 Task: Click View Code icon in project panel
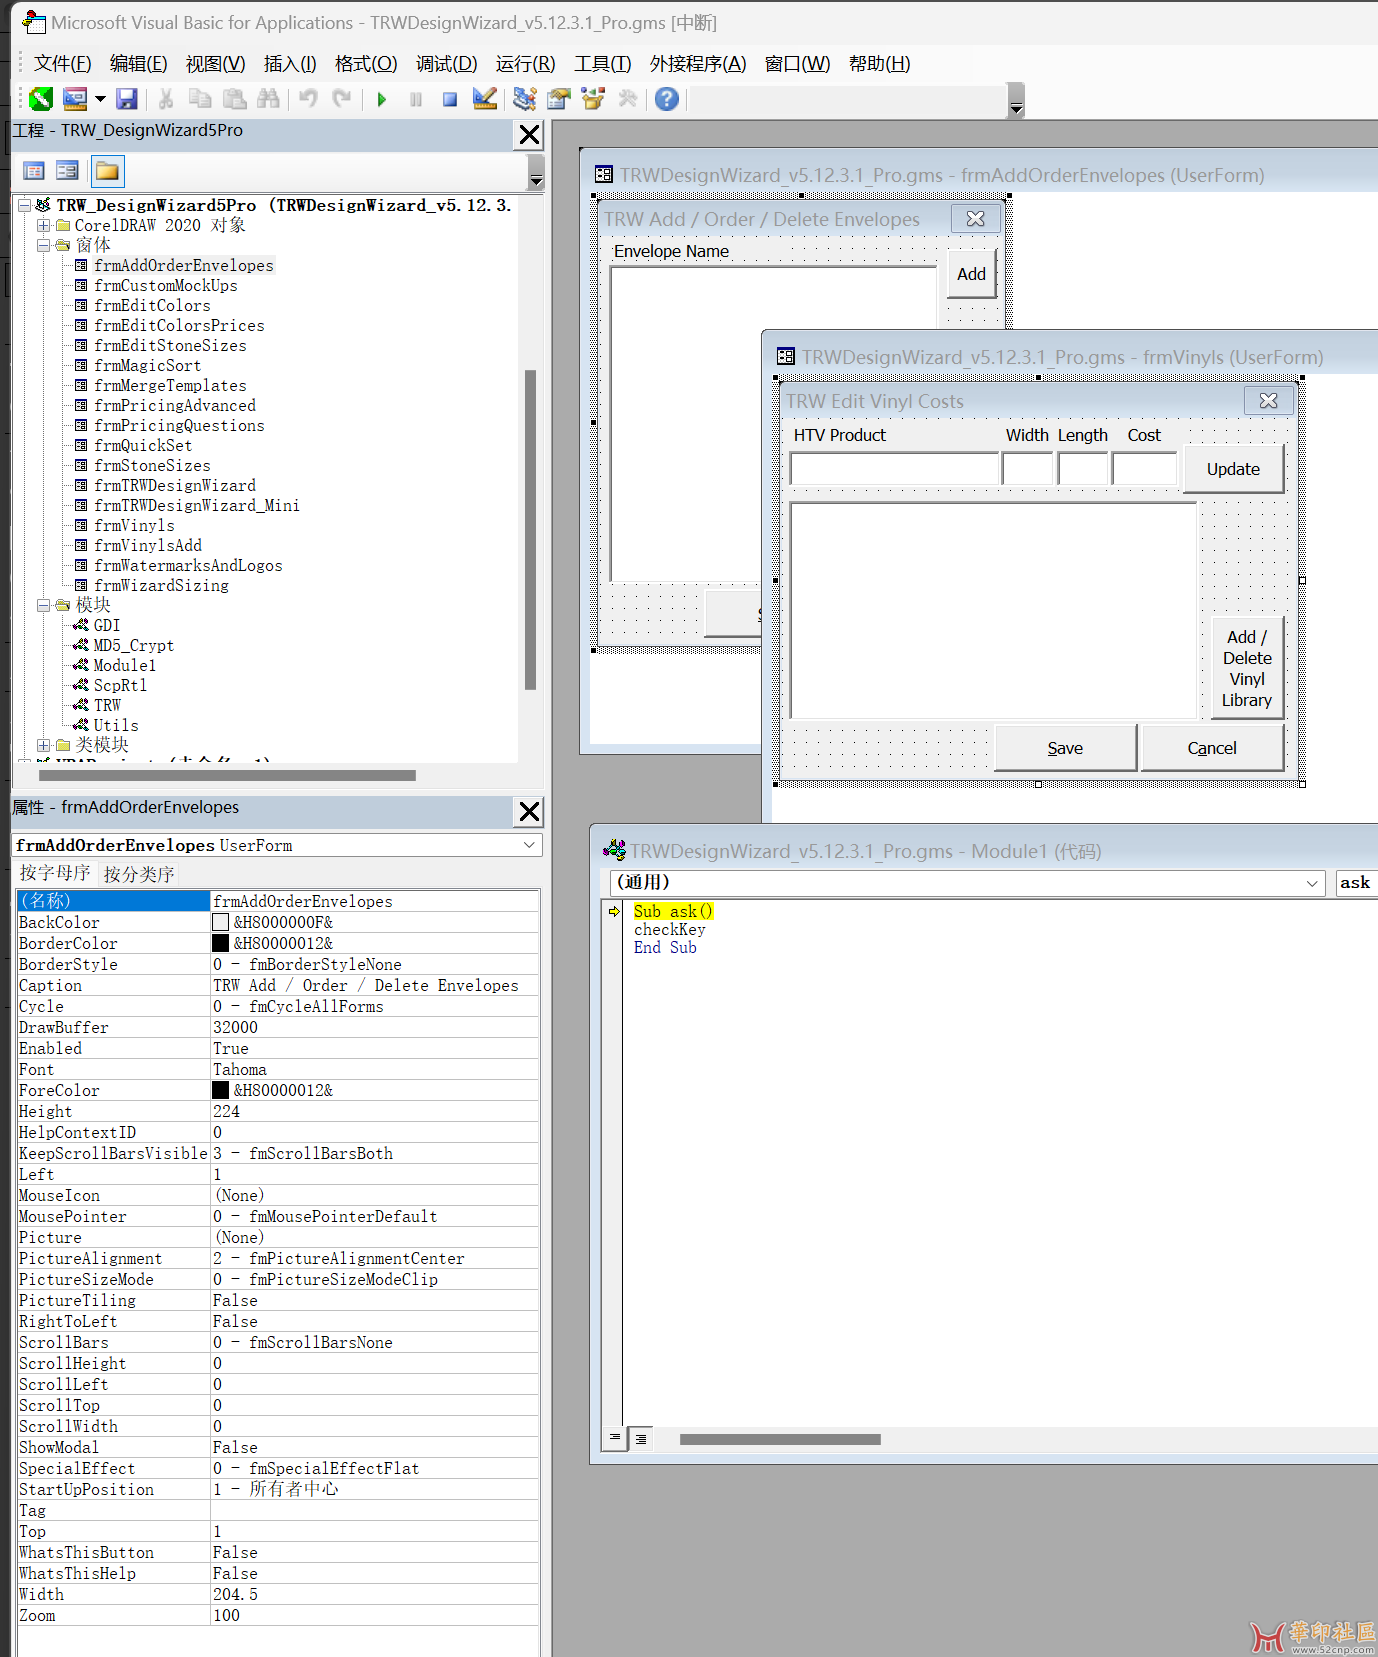(34, 171)
